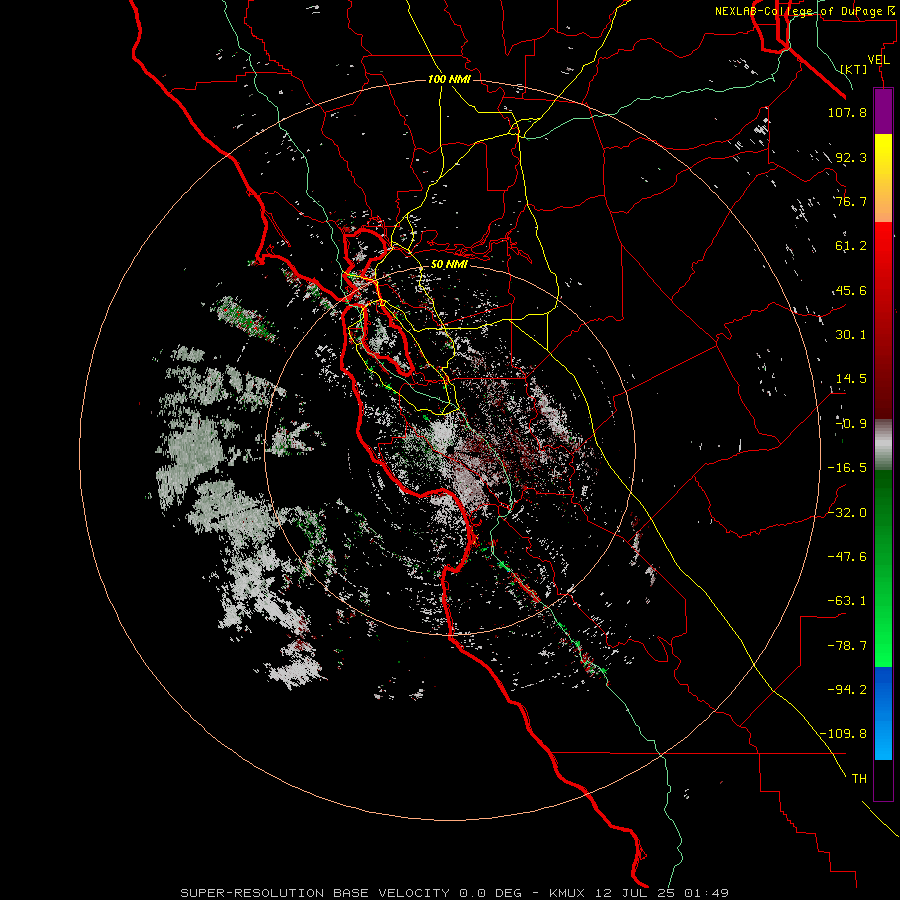Screen dimensions: 900x900
Task: Click the -78.7 legend value
Action: [847, 646]
